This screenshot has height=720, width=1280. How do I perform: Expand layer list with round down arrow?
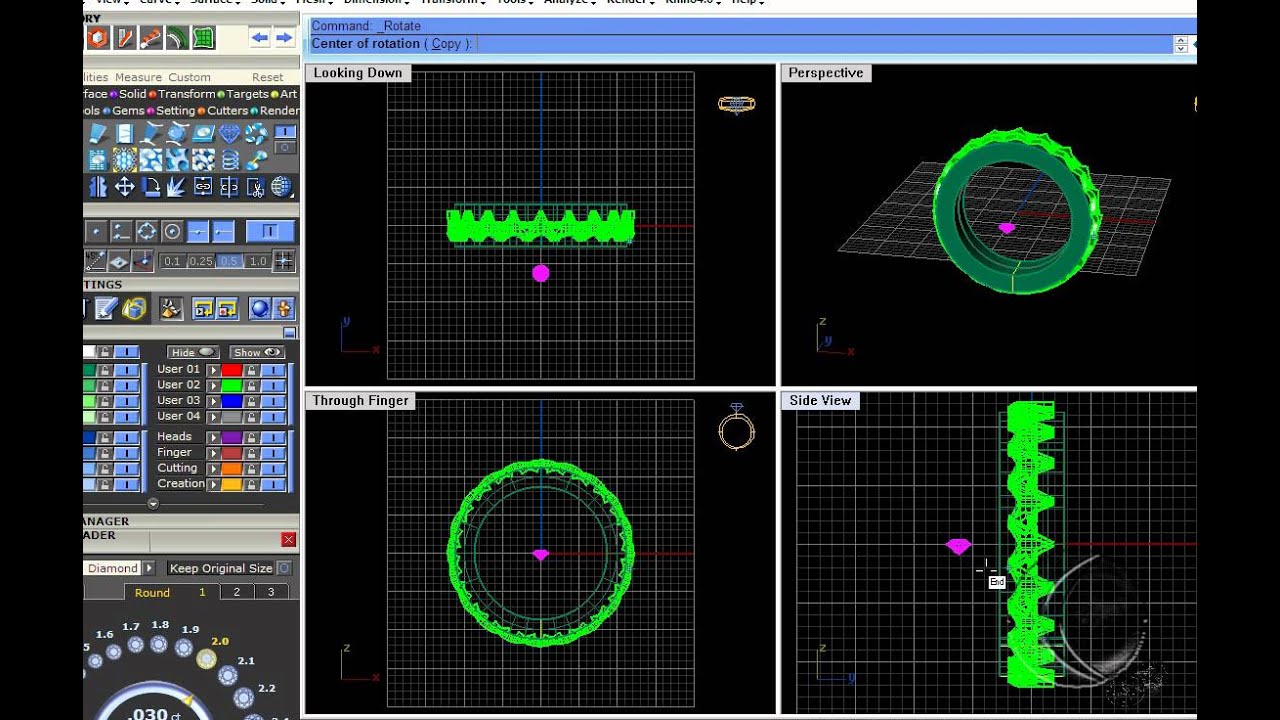pos(153,504)
